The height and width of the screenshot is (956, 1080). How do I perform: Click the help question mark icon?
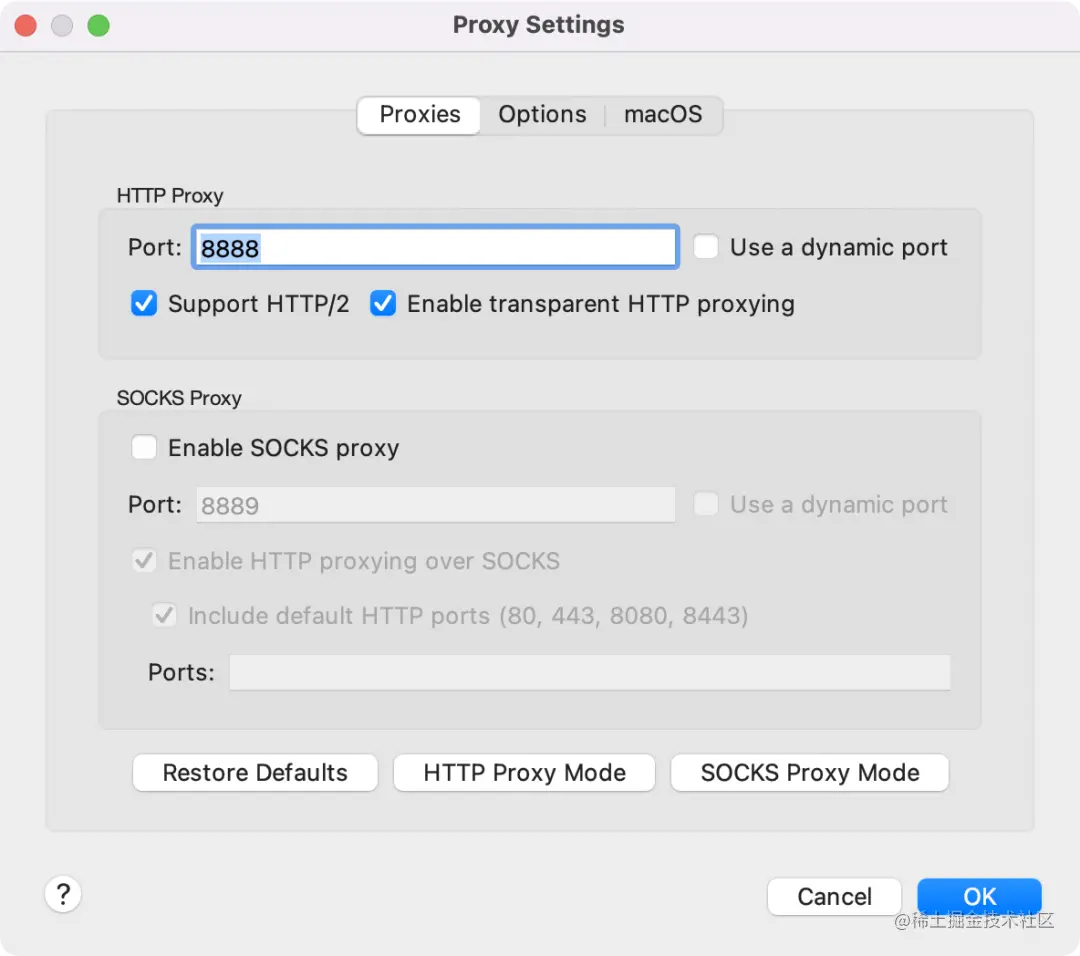pos(63,893)
